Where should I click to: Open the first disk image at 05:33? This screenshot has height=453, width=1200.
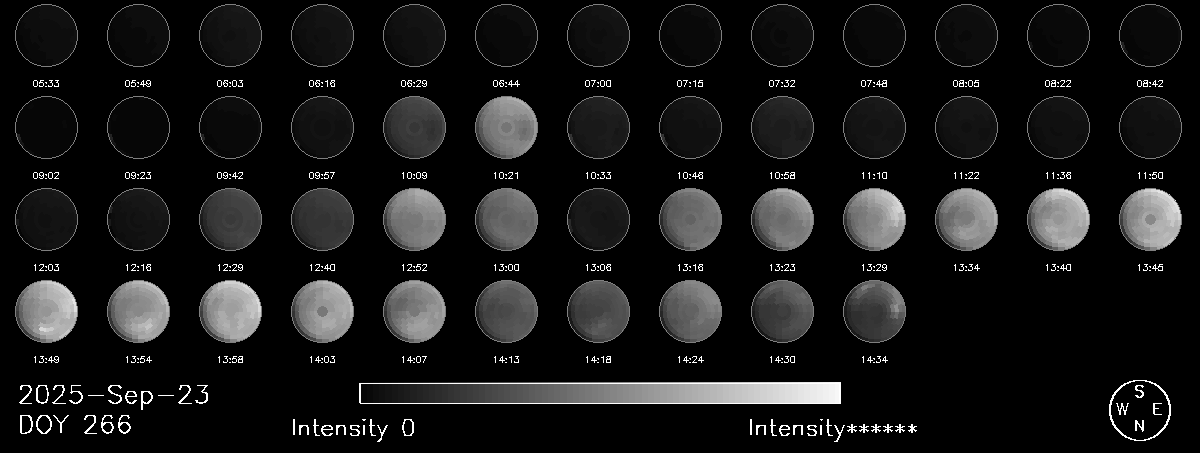click(x=46, y=36)
